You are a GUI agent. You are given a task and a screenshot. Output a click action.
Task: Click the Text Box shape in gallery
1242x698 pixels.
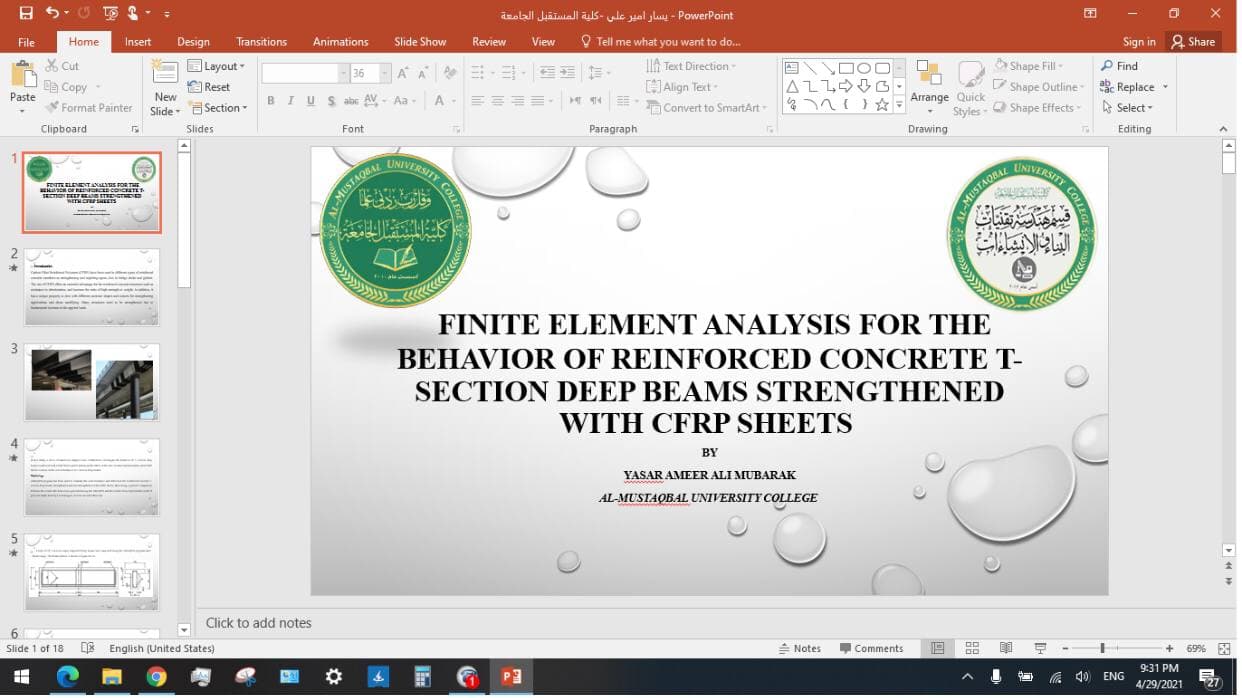792,68
